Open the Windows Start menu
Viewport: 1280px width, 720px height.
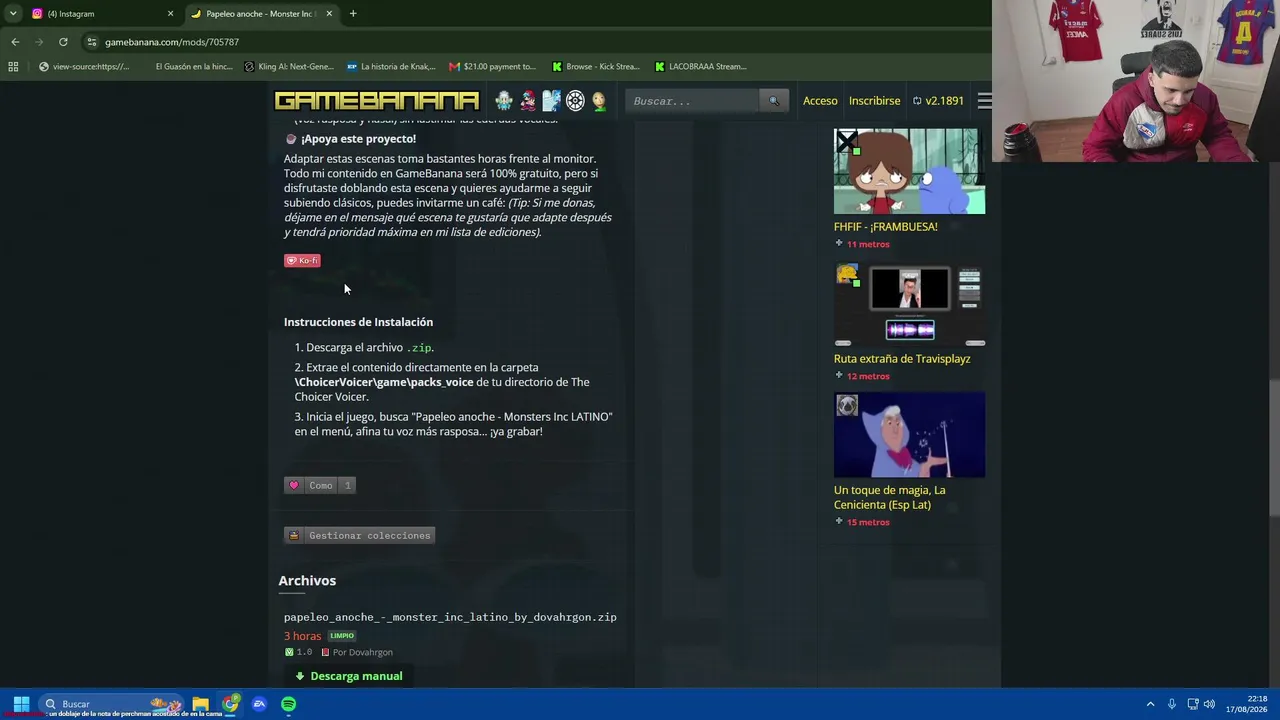tap(21, 704)
